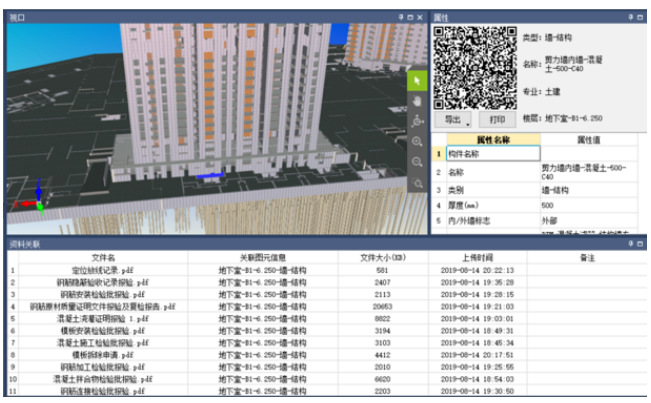Viewport: 651px width, 403px height.
Task: Select row 11 钢筋连接检验批报验.pdf
Action: pos(103,391)
